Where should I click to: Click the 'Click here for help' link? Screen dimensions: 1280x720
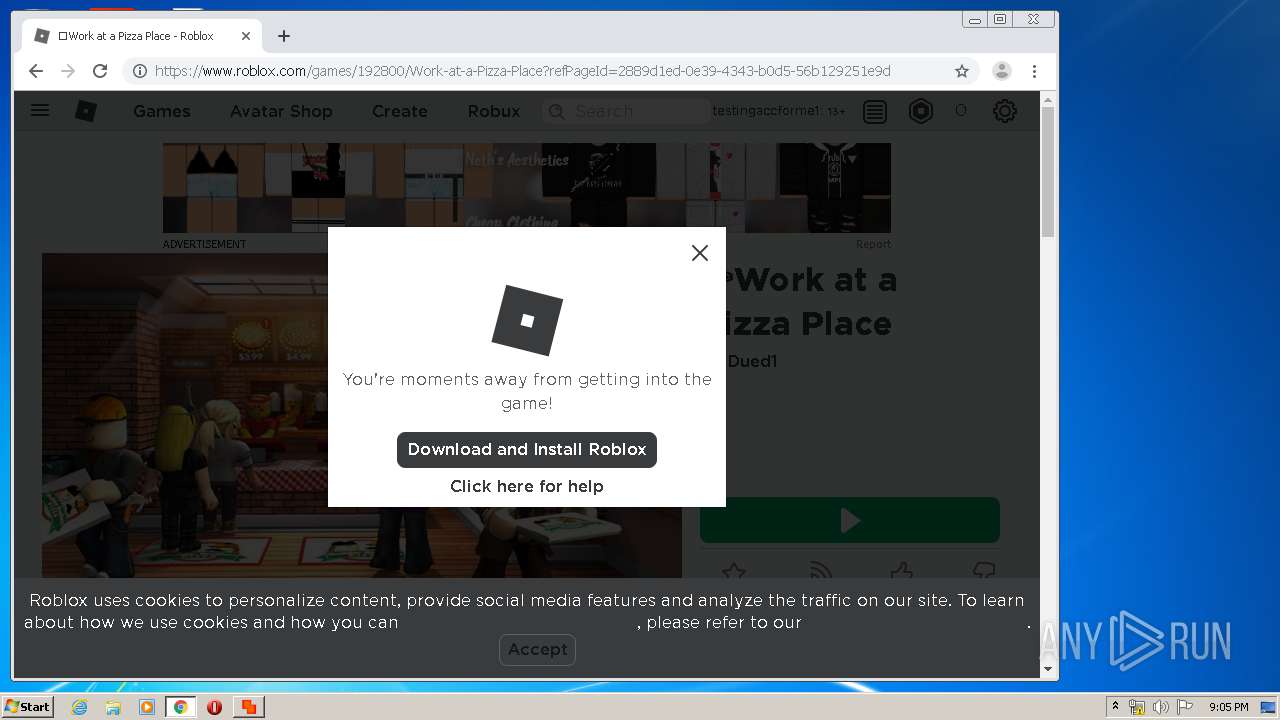click(x=527, y=486)
